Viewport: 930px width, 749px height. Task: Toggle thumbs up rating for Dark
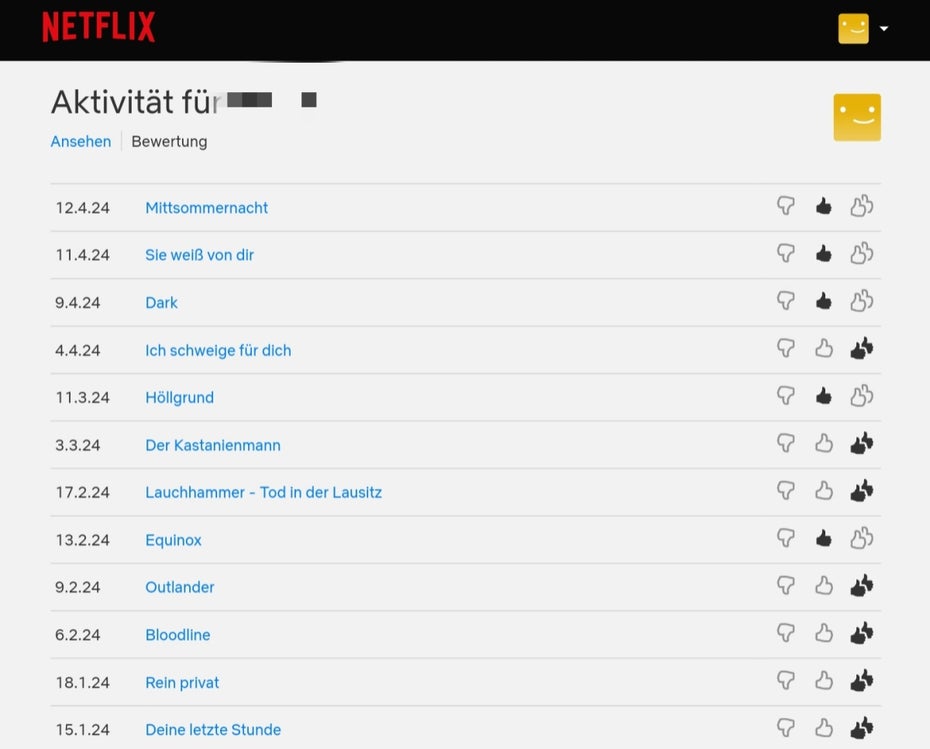pyautogui.click(x=823, y=301)
